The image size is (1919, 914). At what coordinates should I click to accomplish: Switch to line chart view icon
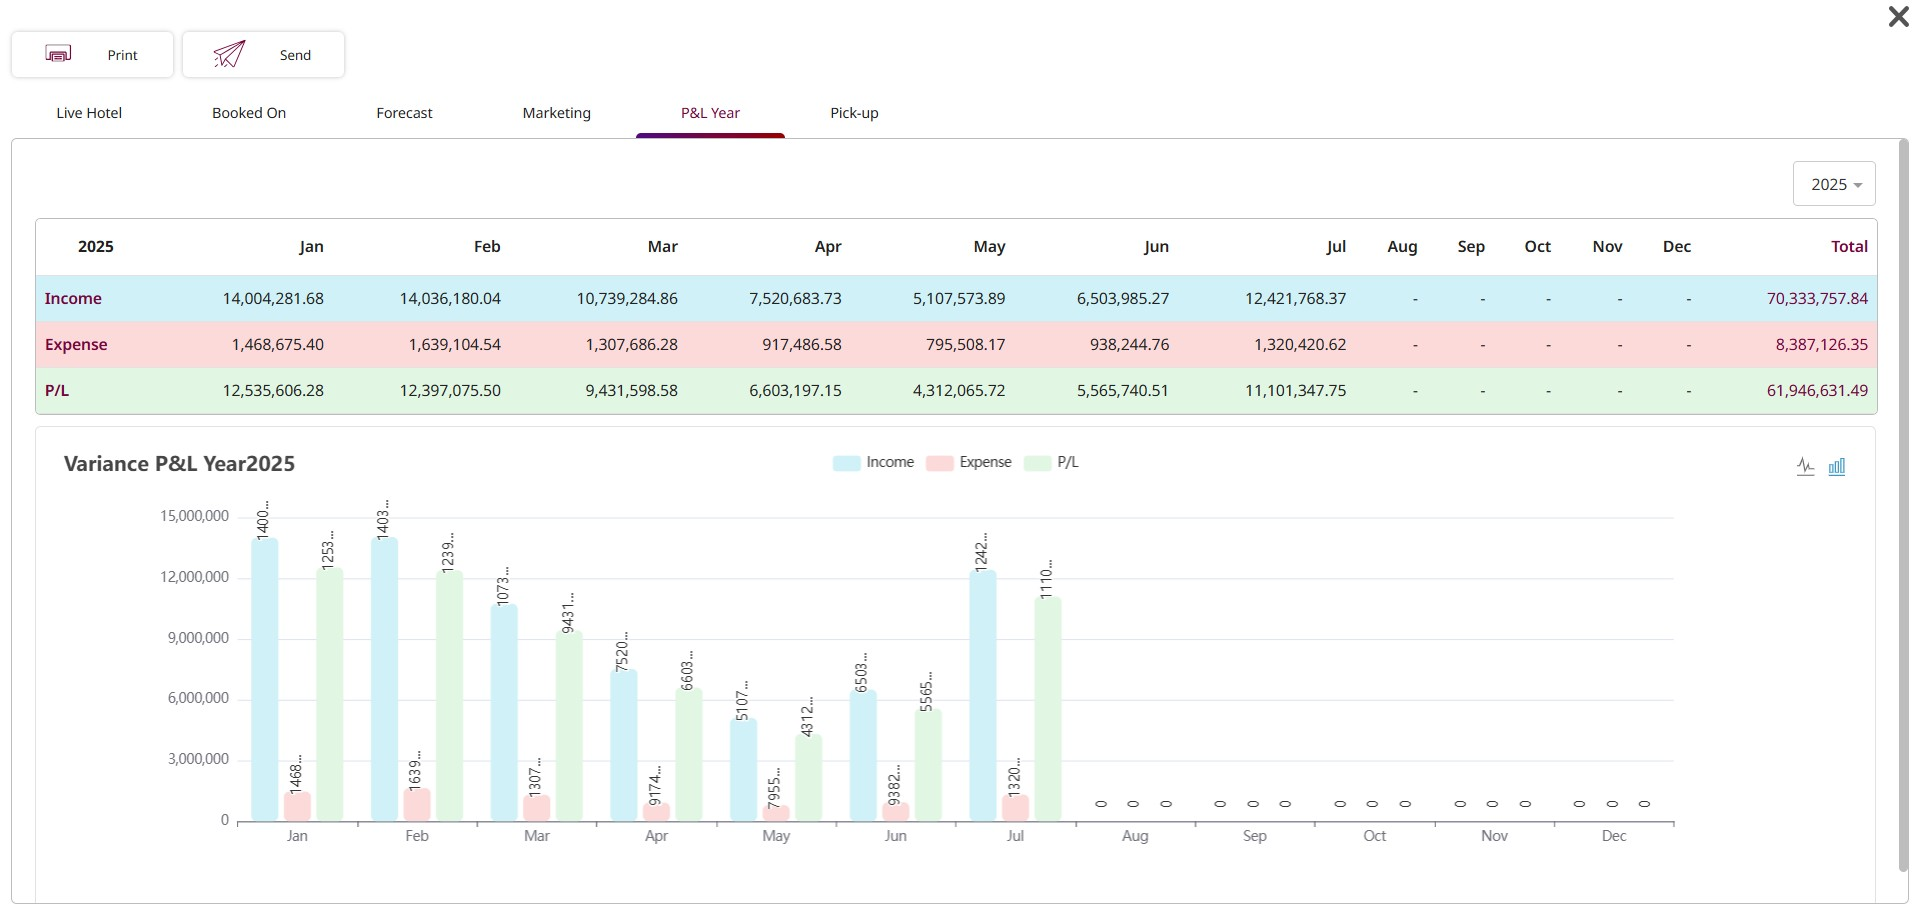click(1805, 467)
